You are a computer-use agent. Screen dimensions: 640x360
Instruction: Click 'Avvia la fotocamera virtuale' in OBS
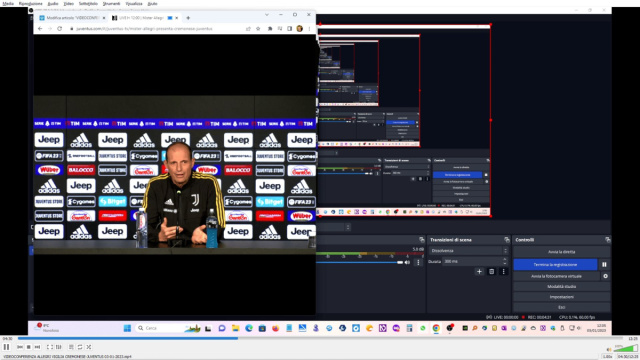pyautogui.click(x=556, y=276)
